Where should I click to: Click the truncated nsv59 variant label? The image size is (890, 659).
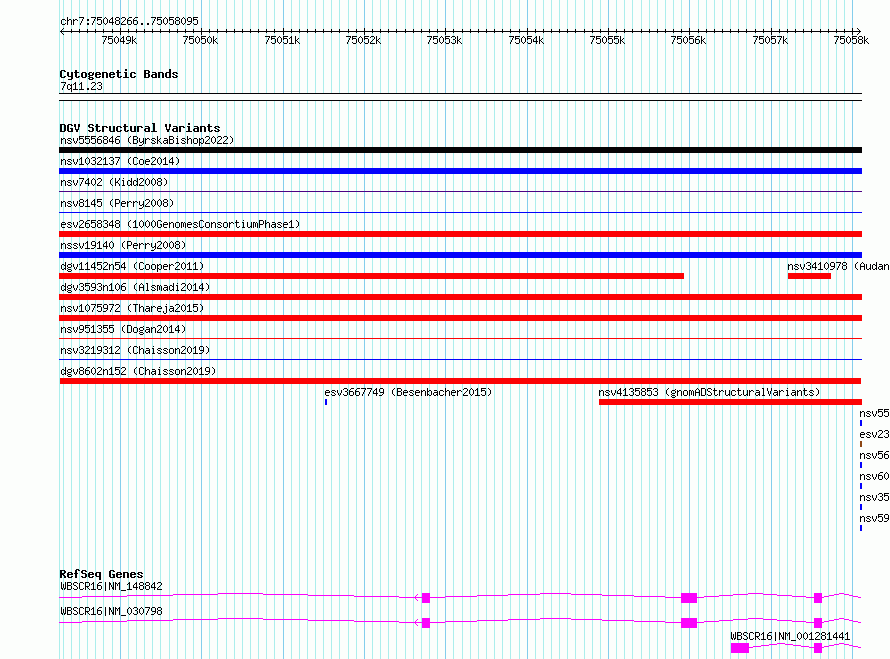[x=874, y=518]
